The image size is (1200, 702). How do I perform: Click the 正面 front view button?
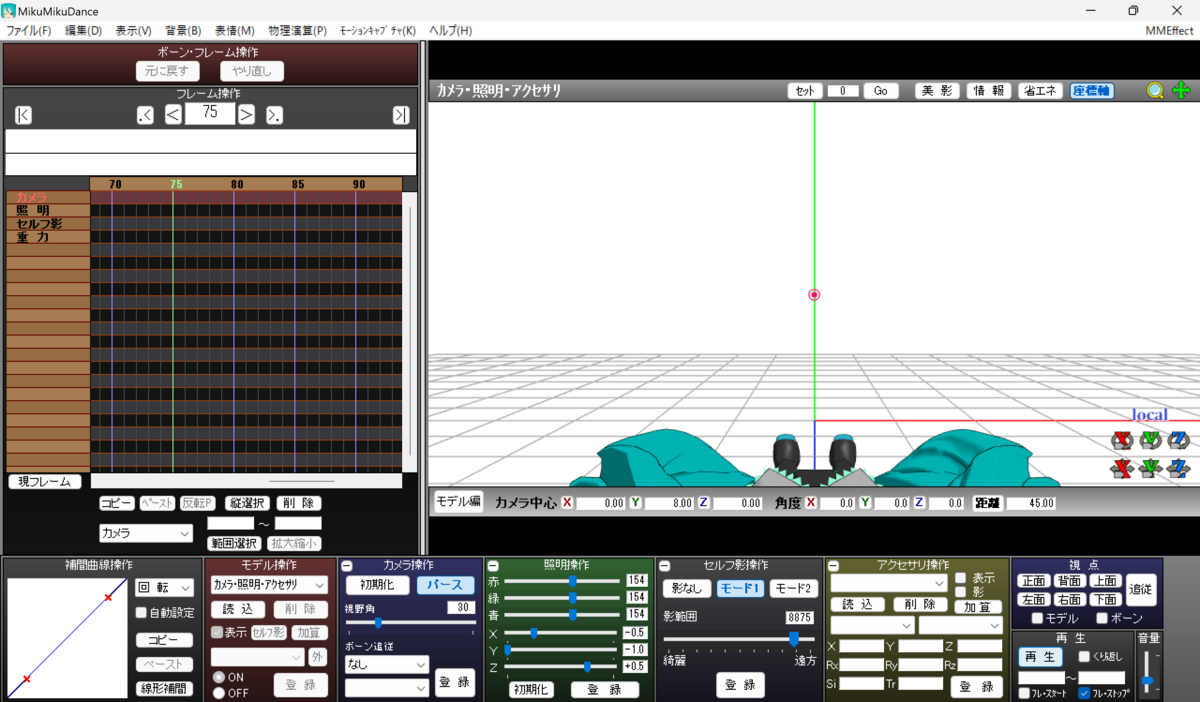[x=1033, y=581]
